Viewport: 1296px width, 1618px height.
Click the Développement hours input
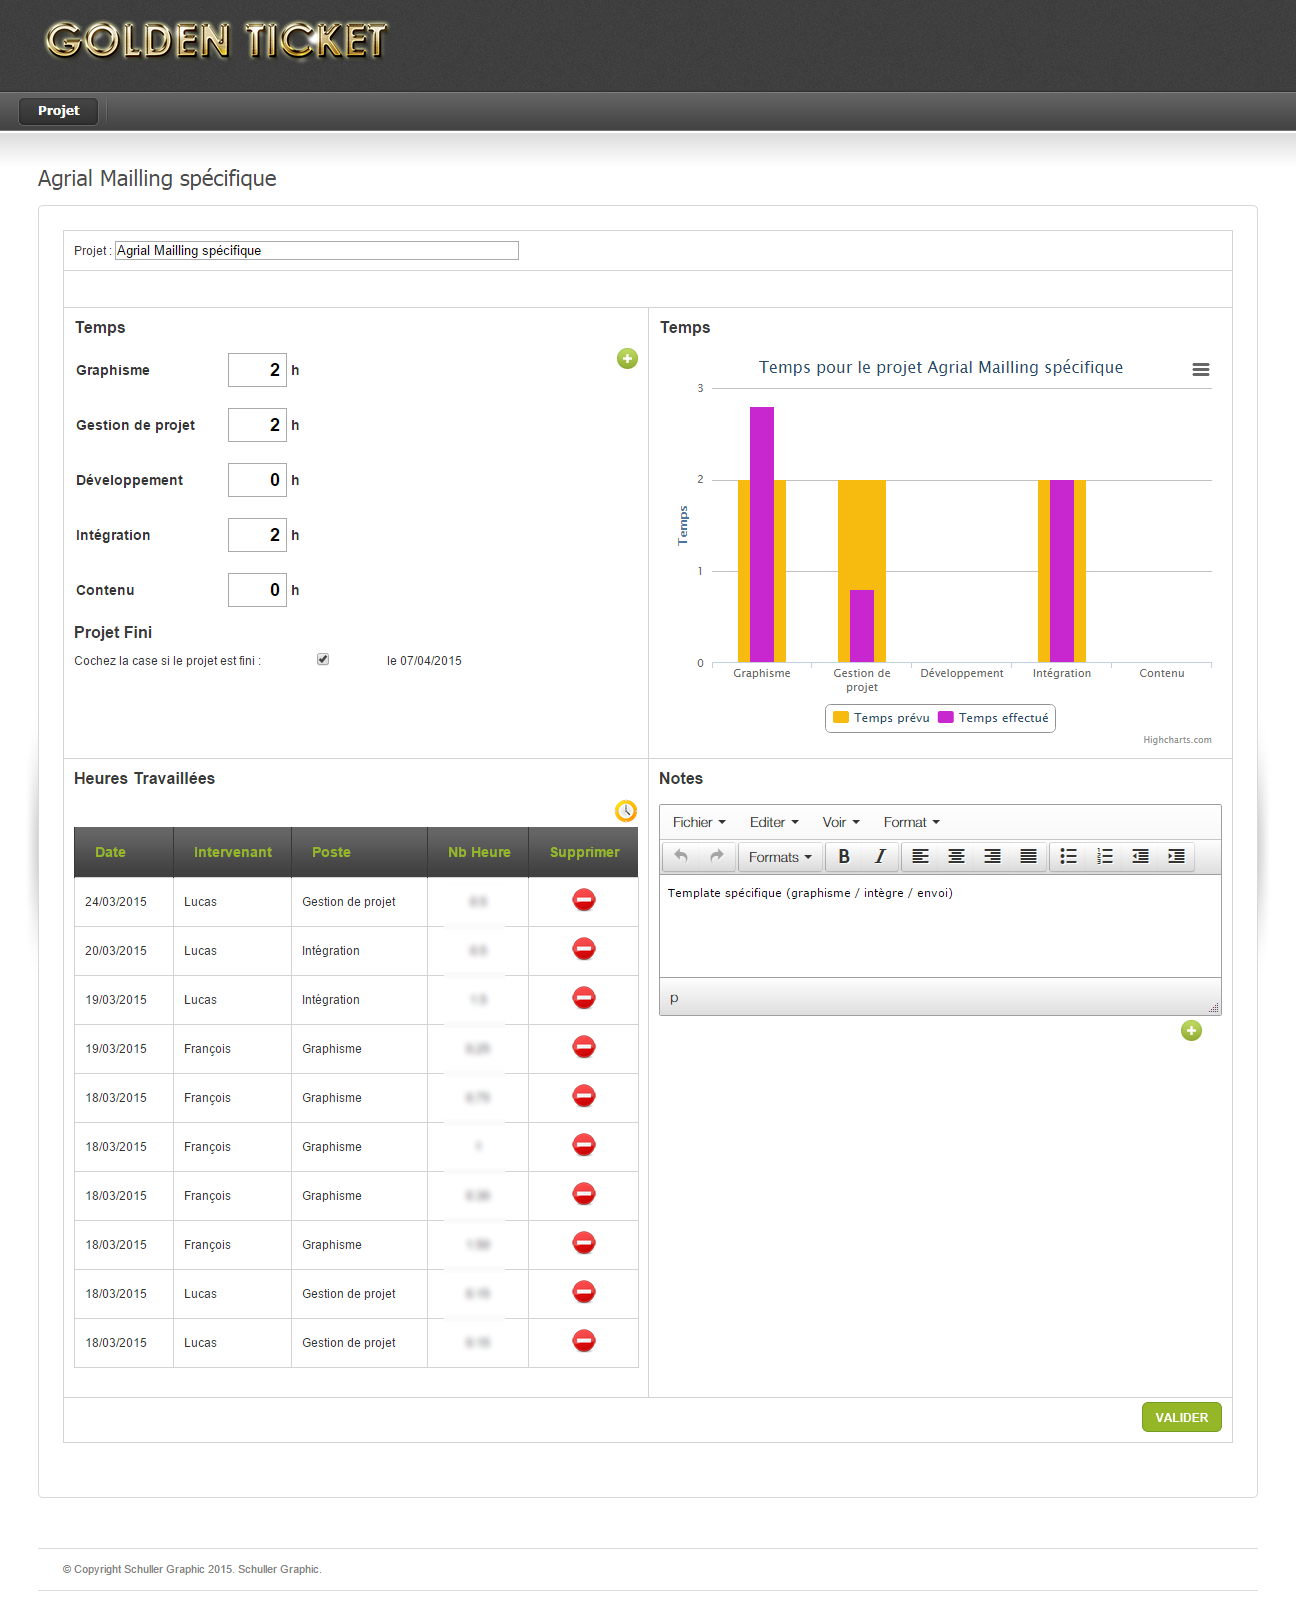point(257,480)
